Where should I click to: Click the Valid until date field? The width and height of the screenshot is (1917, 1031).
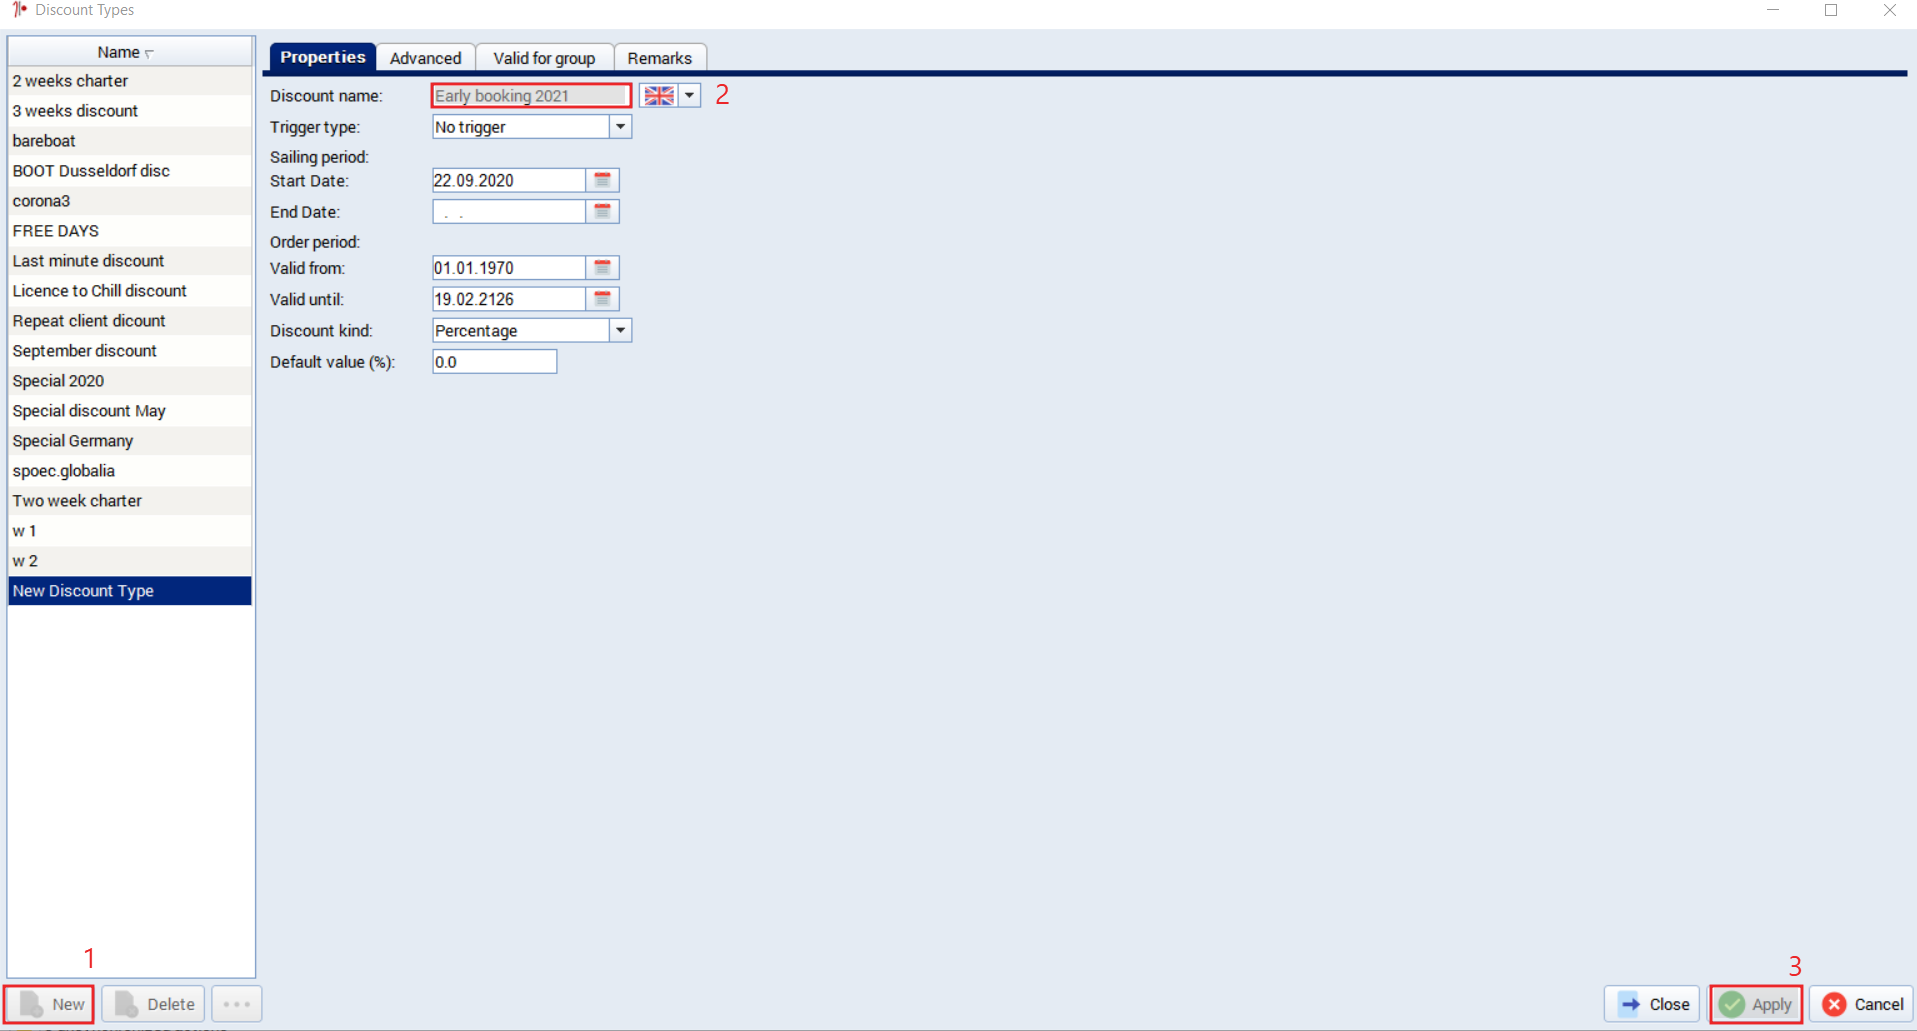[x=508, y=299]
